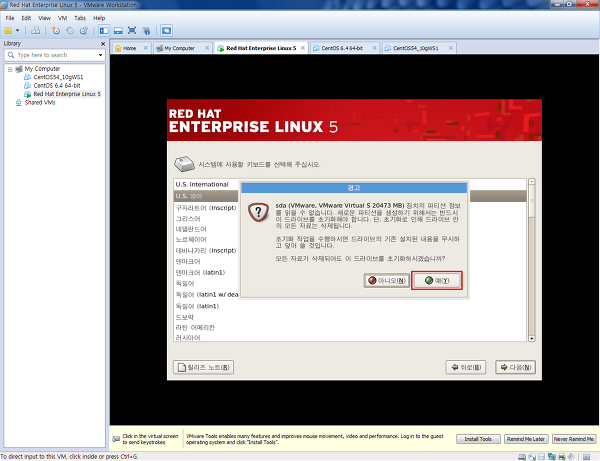Toggle the Show Library sidebar icon
This screenshot has width=600, height=461.
[x=104, y=30]
